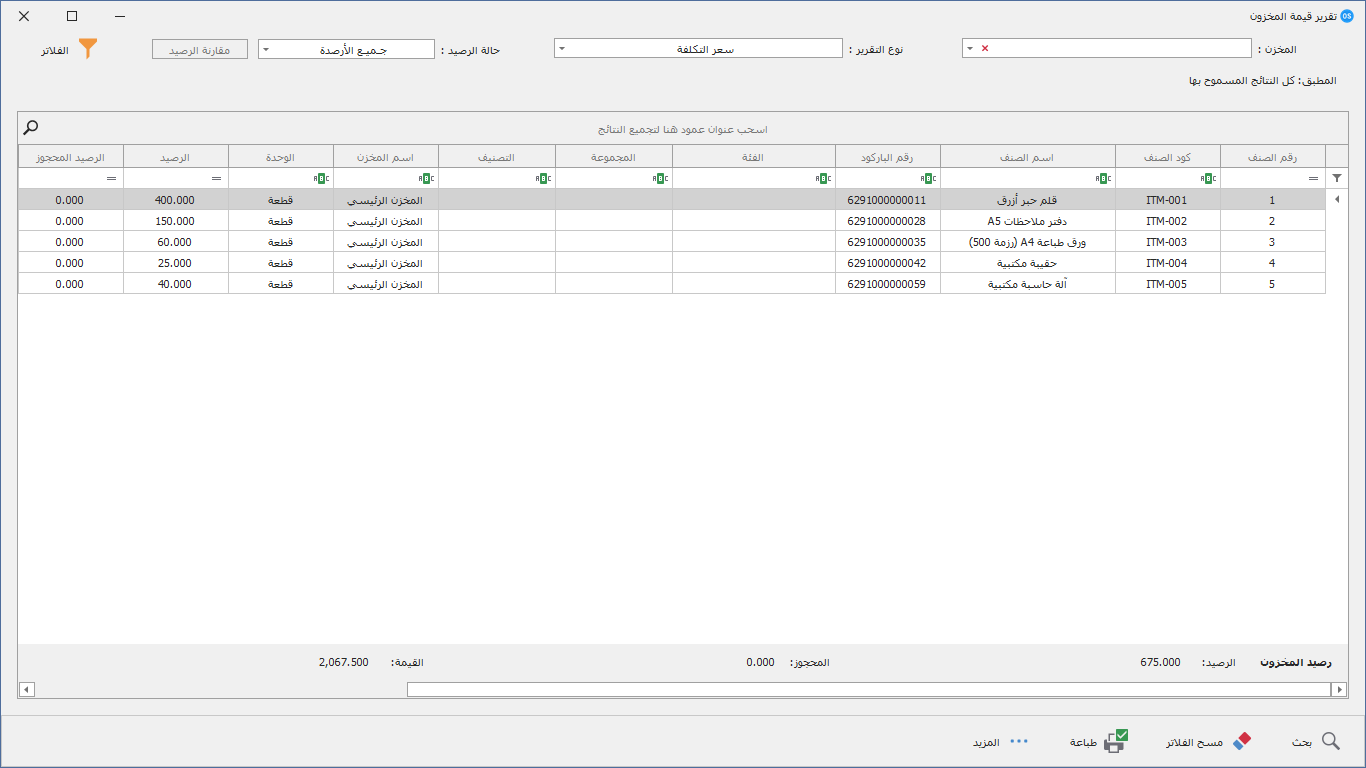Open filter condition icon under كود الصنف

tap(1208, 178)
